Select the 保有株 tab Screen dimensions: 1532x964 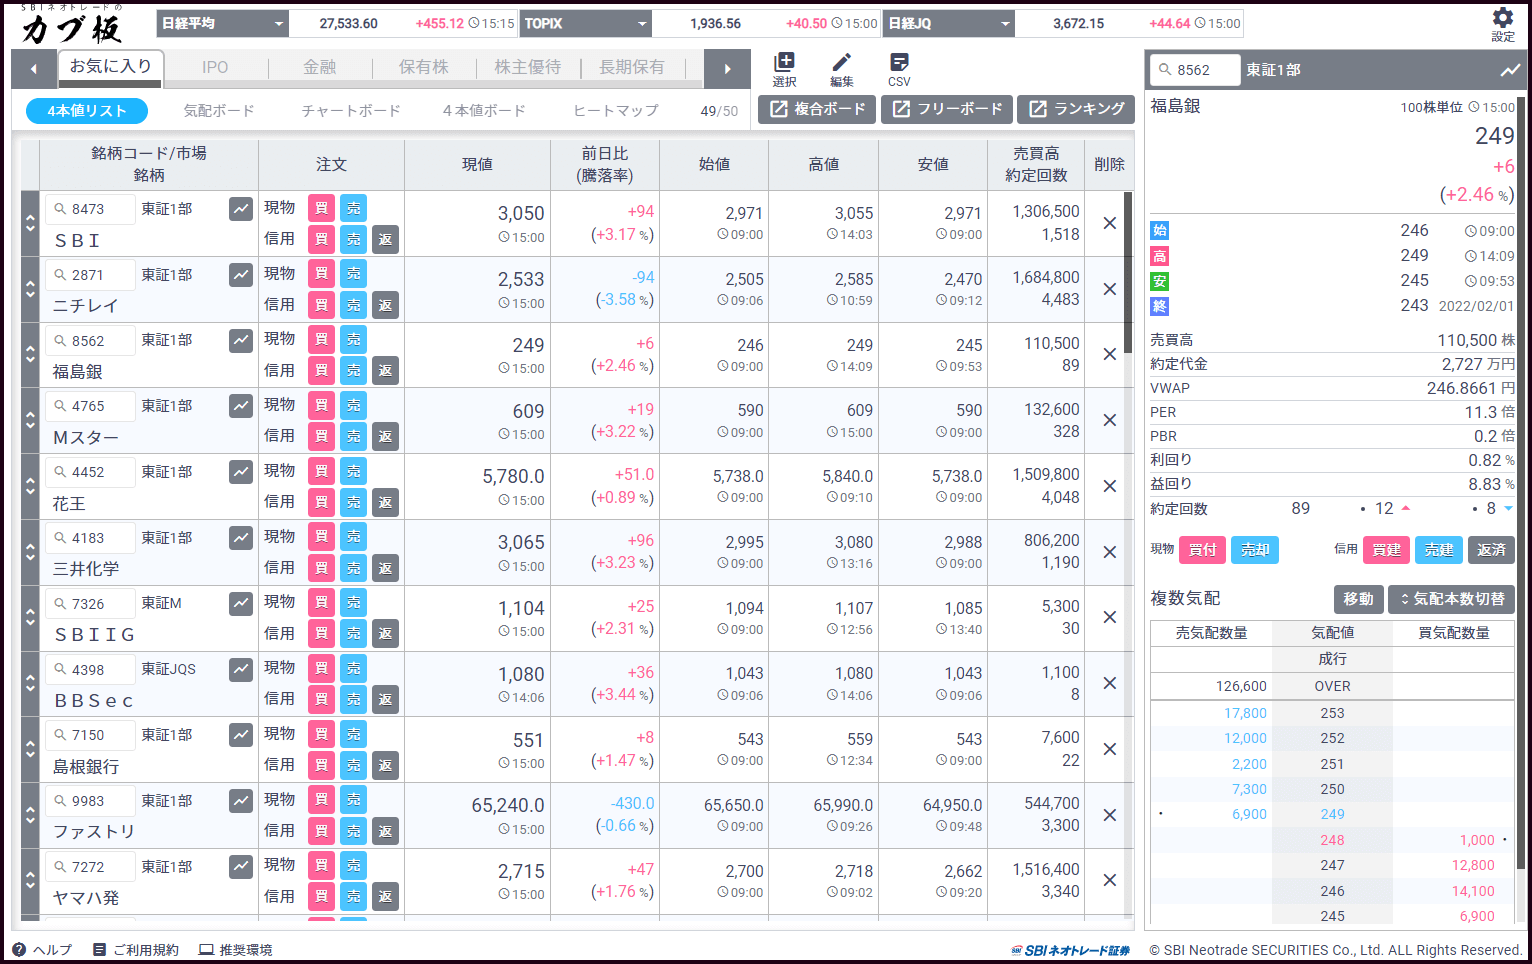pyautogui.click(x=424, y=67)
